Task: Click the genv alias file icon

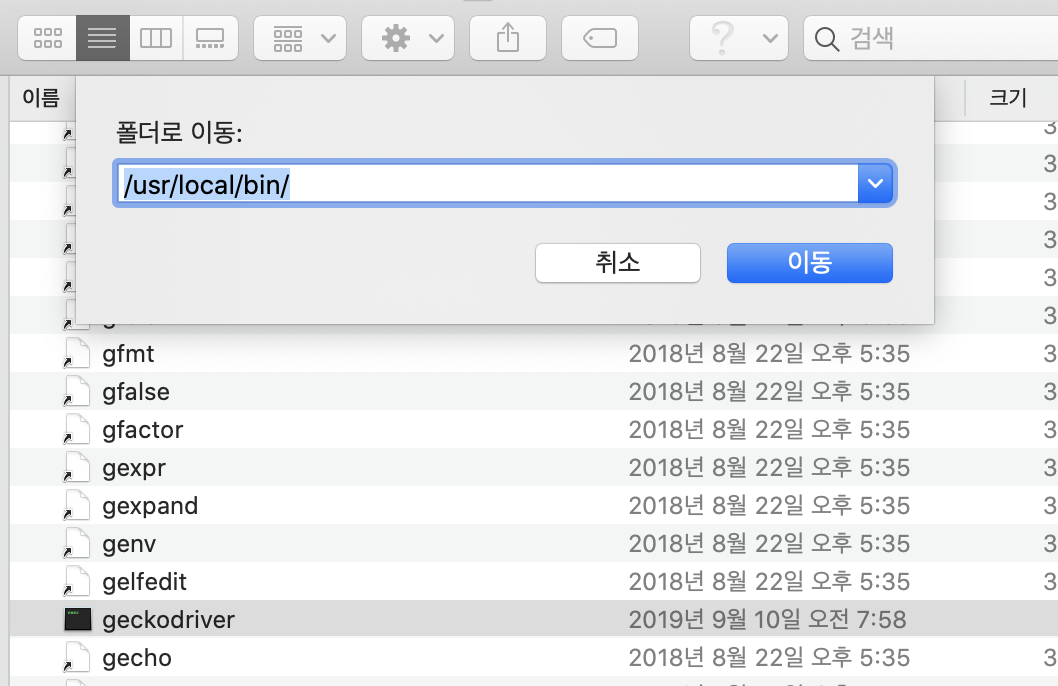Action: click(x=77, y=543)
